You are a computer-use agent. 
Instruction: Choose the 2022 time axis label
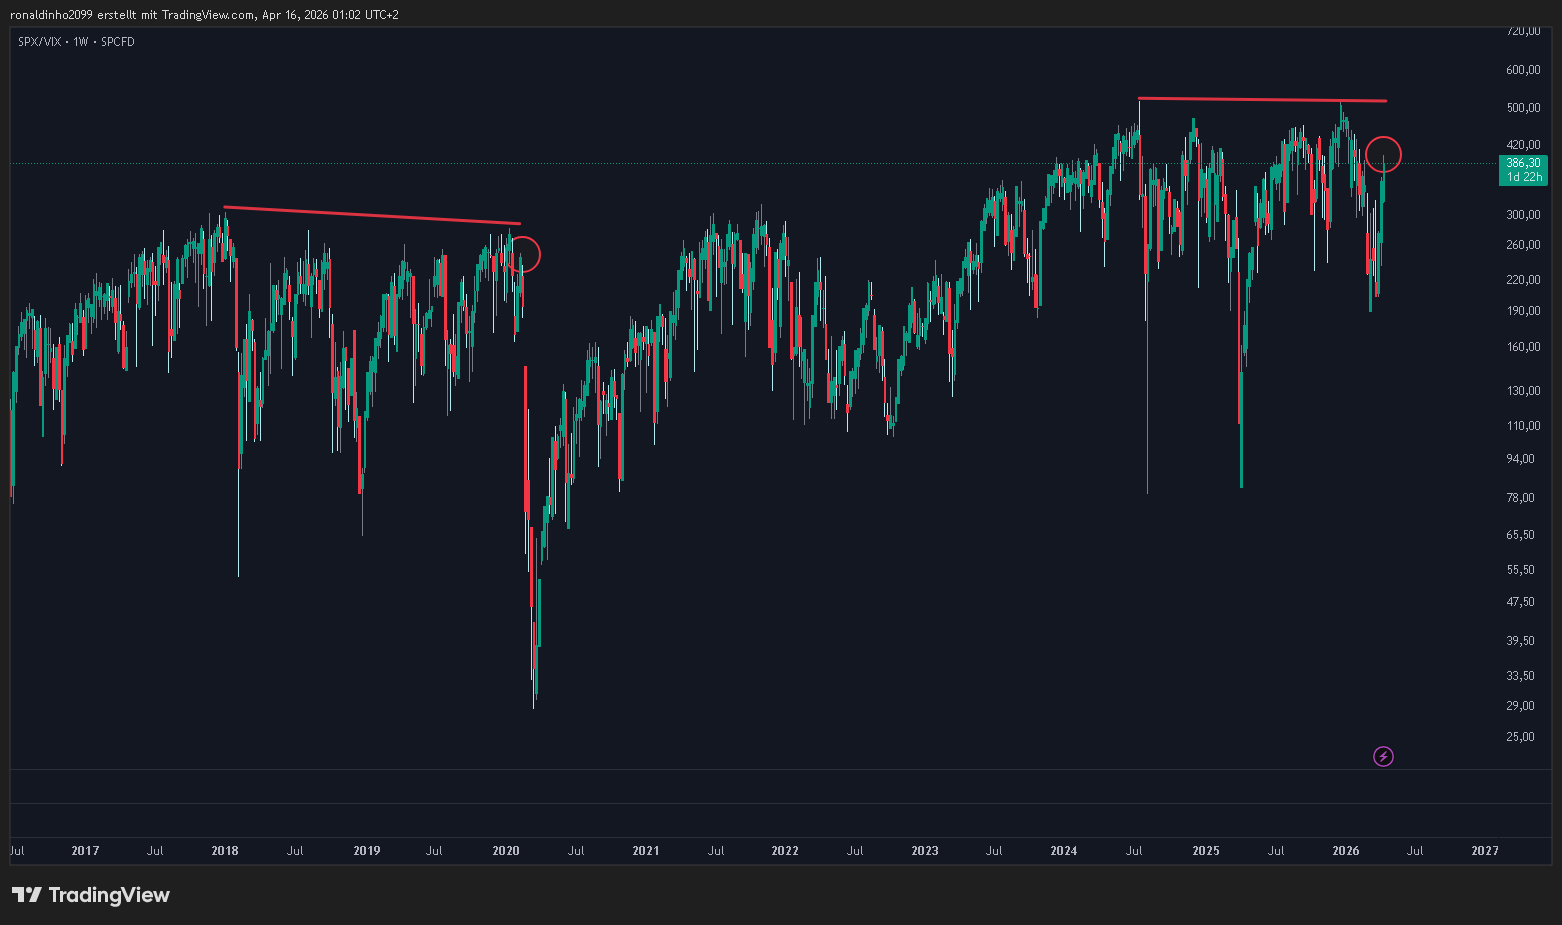coord(785,851)
